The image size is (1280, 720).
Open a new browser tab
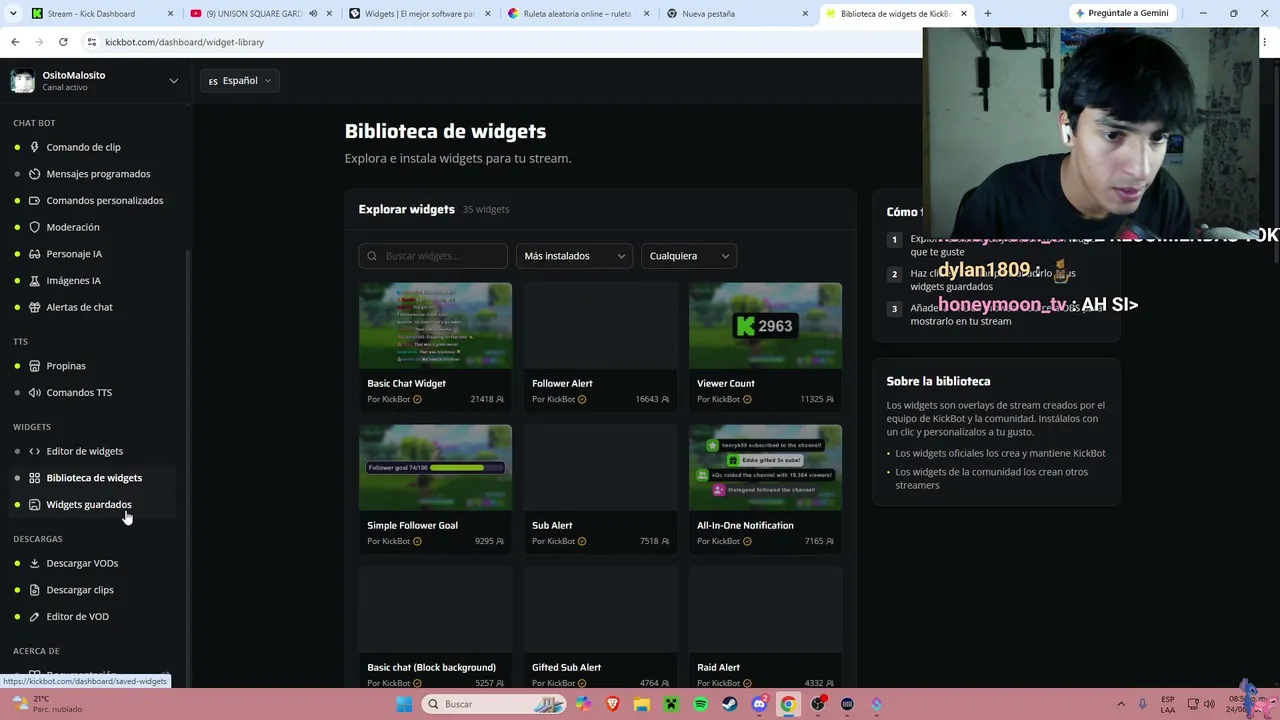[987, 14]
